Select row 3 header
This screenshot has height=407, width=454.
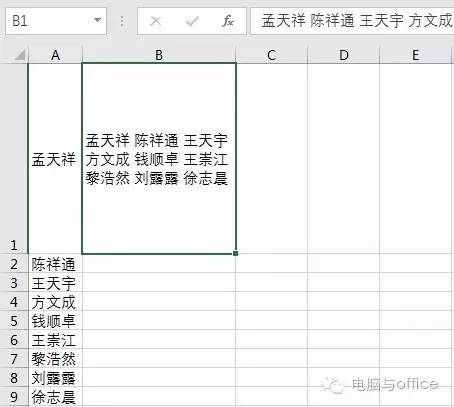tap(14, 283)
